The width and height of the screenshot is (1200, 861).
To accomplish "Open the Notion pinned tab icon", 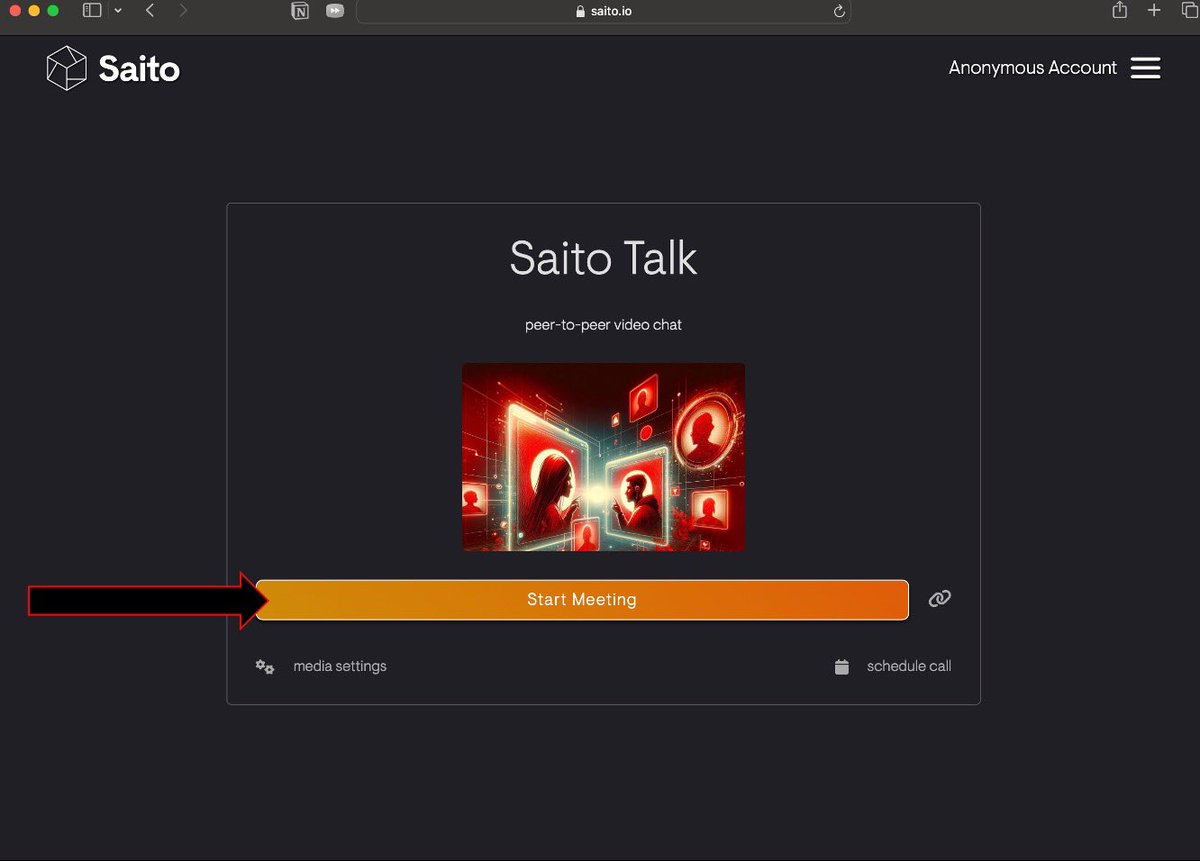I will pyautogui.click(x=299, y=11).
